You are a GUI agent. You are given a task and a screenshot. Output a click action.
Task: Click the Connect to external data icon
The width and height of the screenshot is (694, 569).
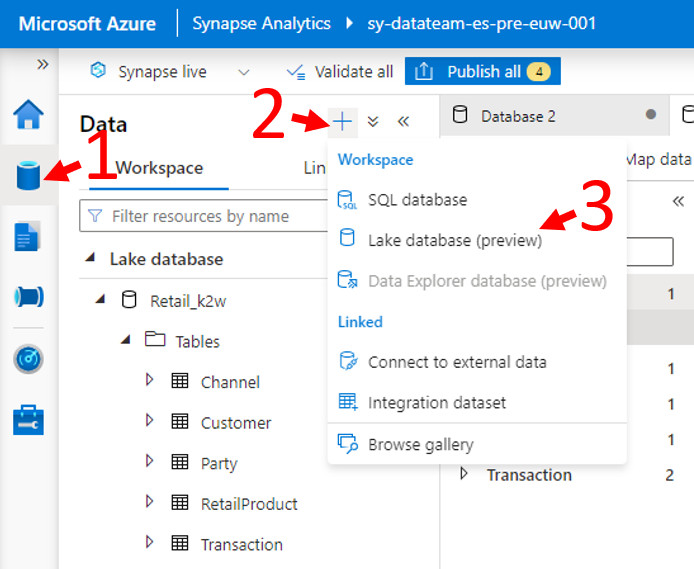pos(348,361)
